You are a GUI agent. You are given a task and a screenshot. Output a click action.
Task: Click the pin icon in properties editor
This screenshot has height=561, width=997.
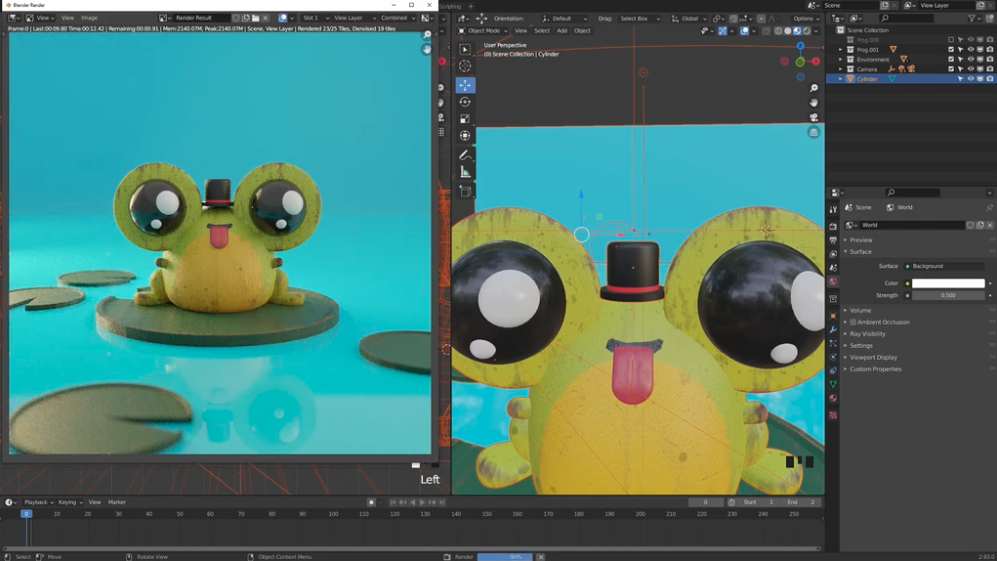(x=989, y=207)
